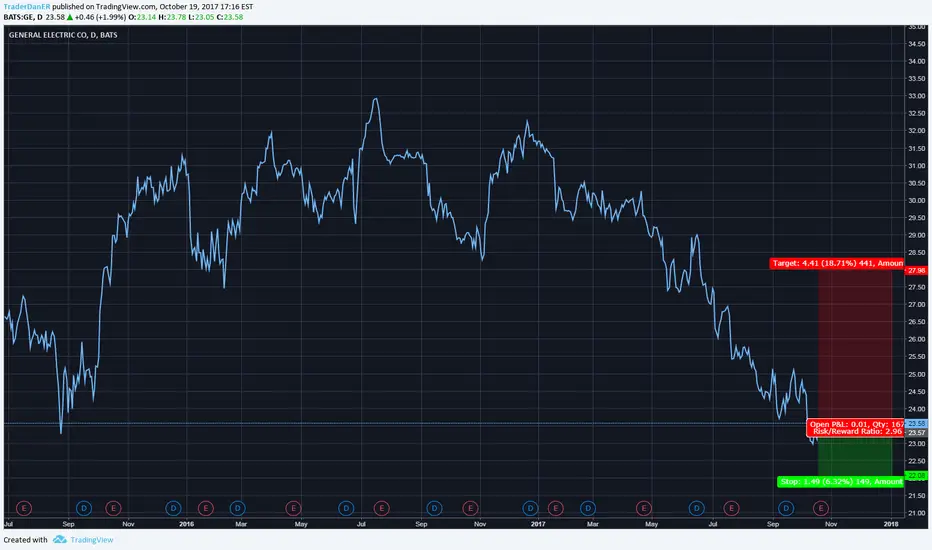Viewport: 932px width, 550px height.
Task: Click the TradingView link beside 'Created with'
Action: click(92, 540)
